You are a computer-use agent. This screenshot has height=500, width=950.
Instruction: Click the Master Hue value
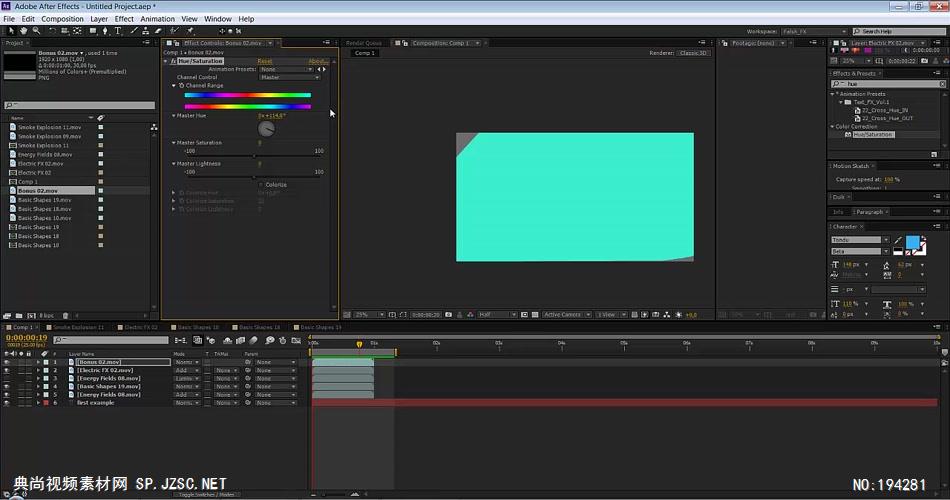(271, 115)
